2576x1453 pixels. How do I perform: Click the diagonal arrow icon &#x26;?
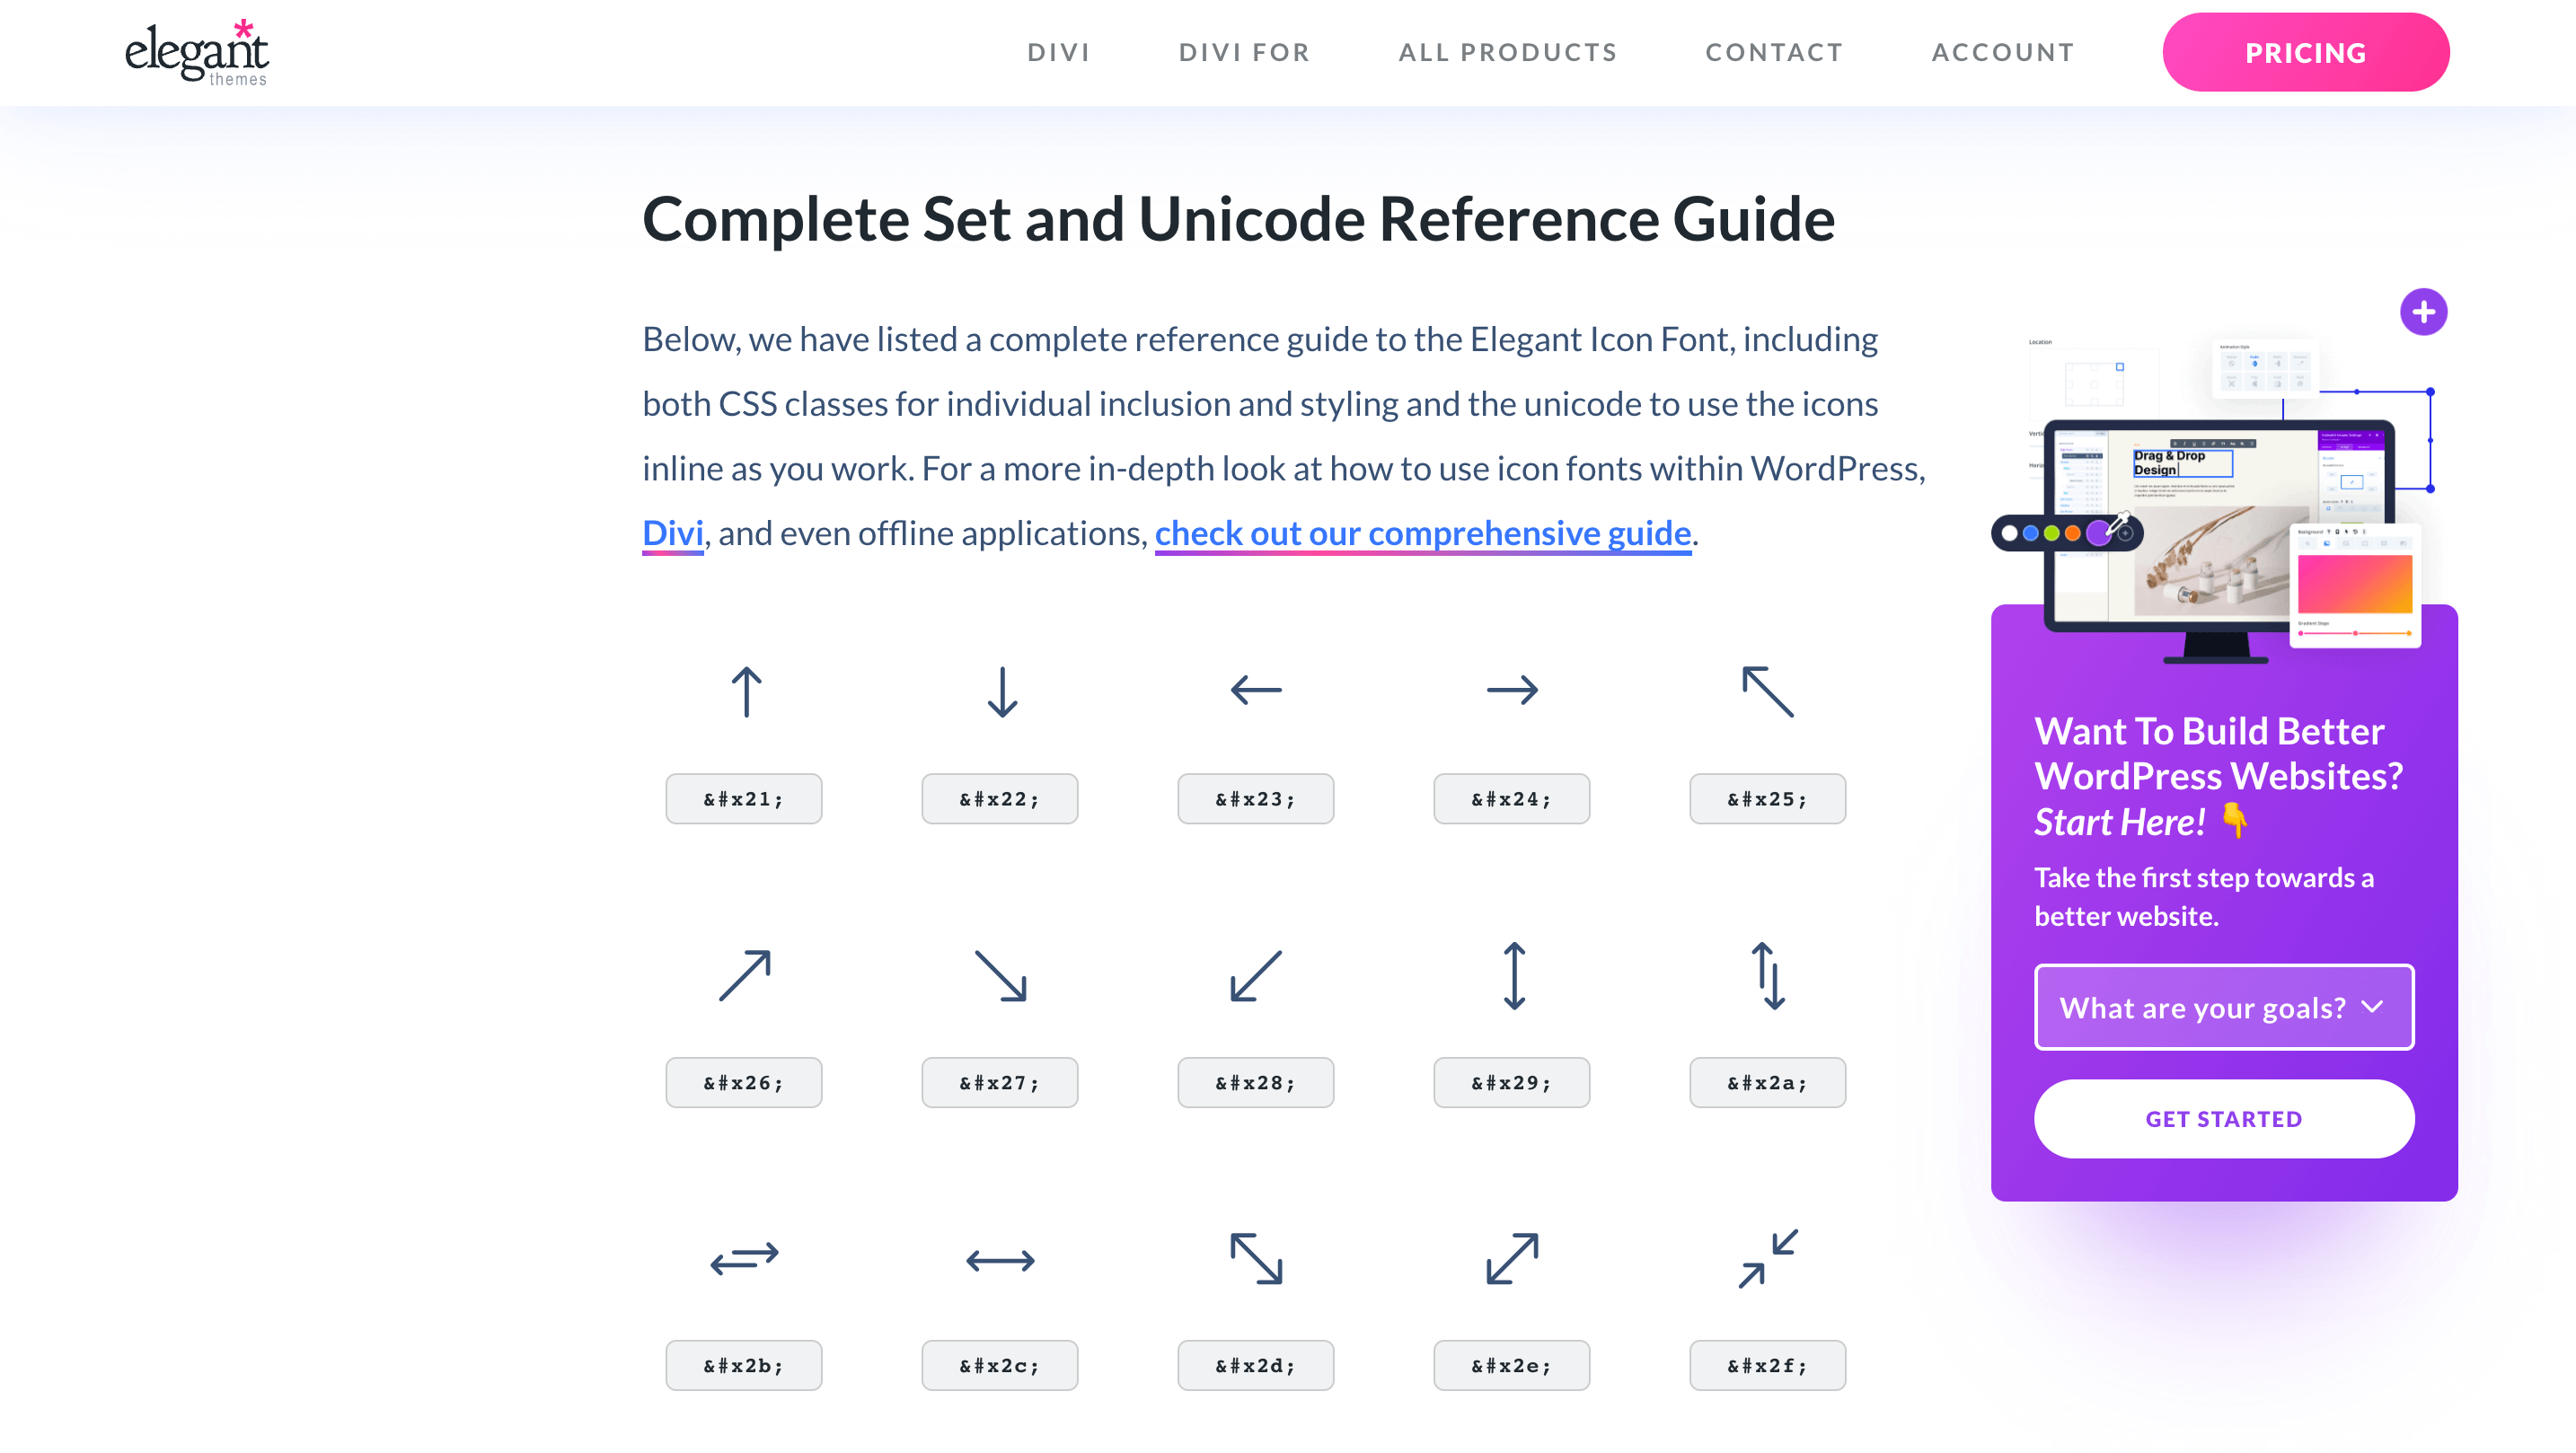(x=741, y=975)
